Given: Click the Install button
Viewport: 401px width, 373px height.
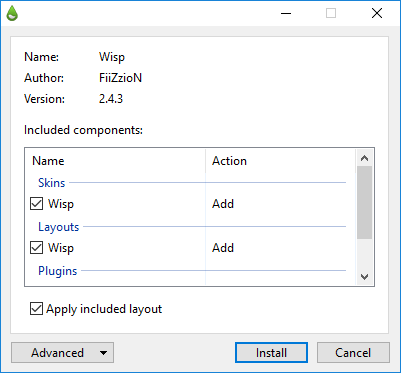Looking at the screenshot, I should (271, 353).
